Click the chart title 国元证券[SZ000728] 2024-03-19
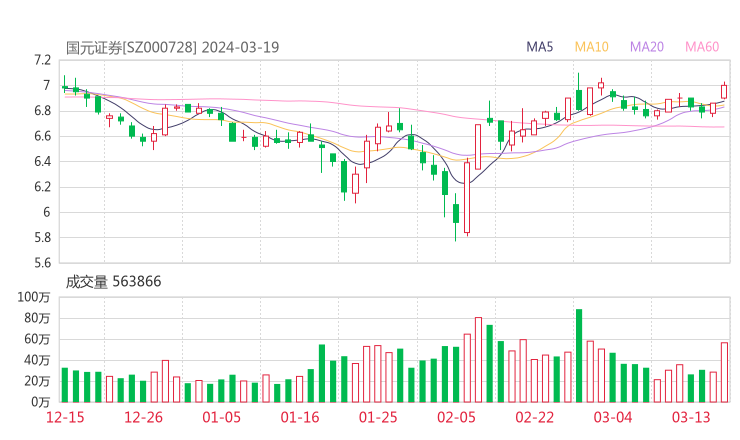The image size is (740, 440). click(172, 47)
